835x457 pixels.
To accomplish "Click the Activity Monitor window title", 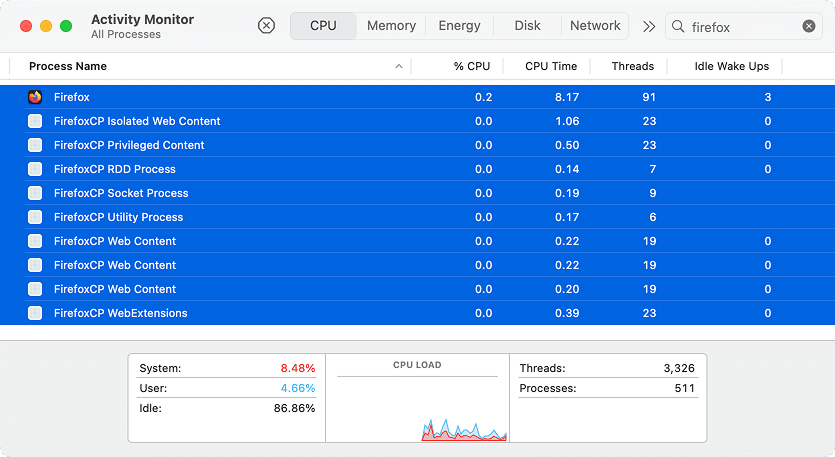I will [142, 19].
